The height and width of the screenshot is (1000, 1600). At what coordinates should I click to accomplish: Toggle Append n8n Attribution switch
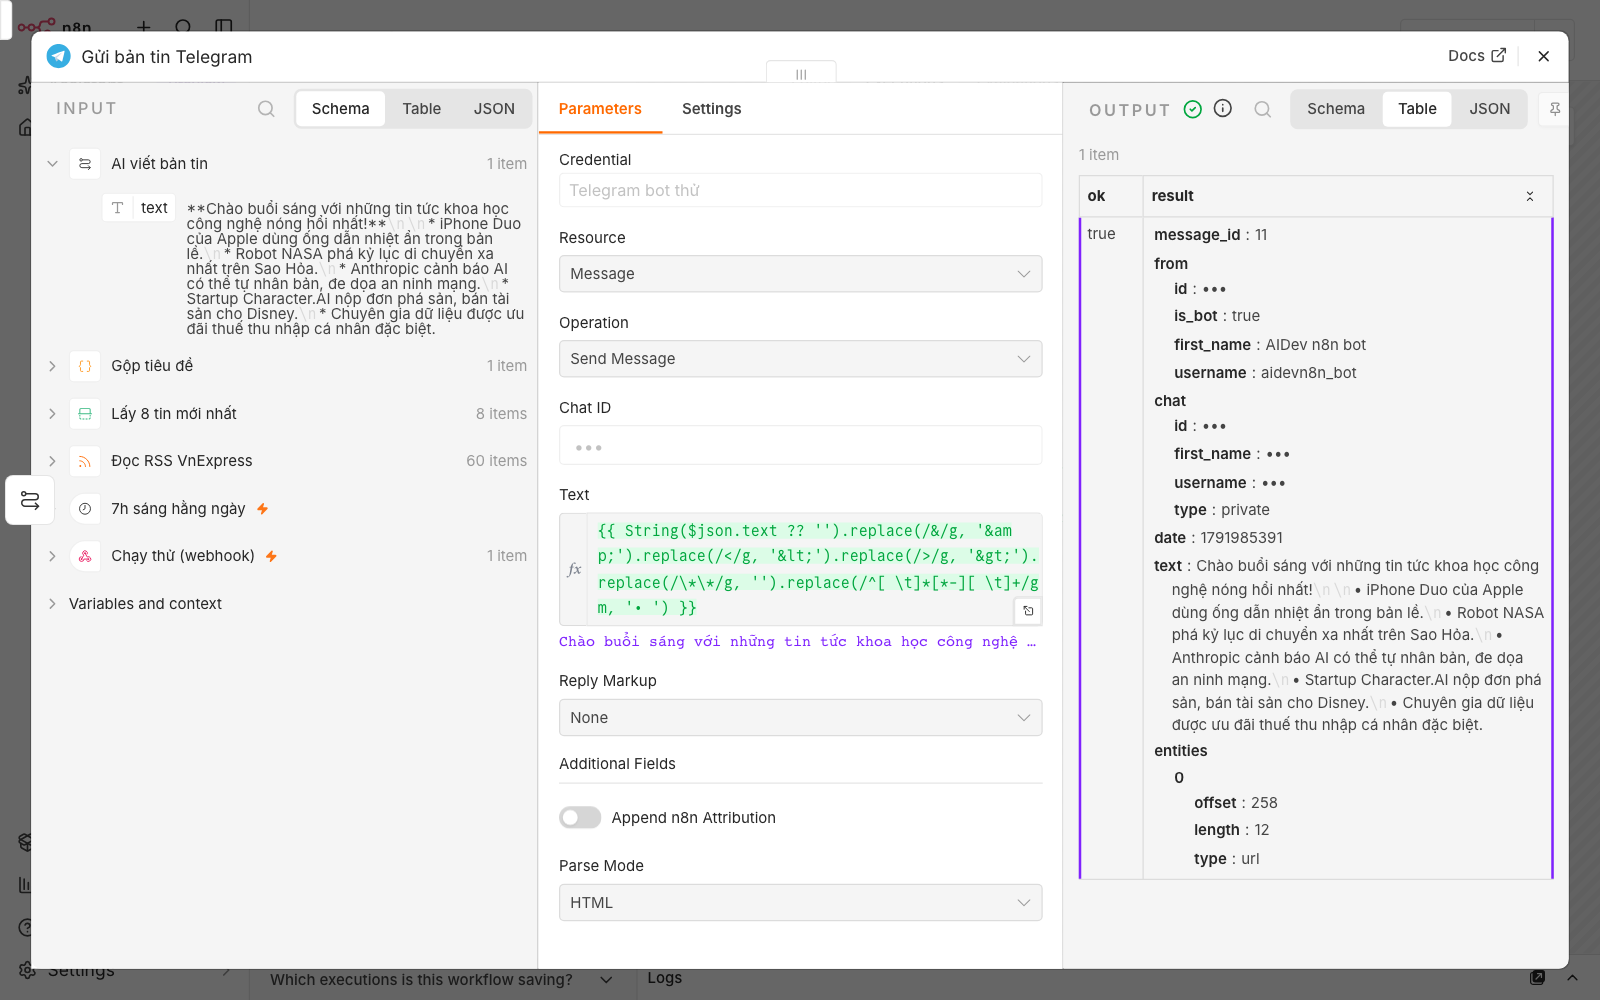pyautogui.click(x=580, y=818)
